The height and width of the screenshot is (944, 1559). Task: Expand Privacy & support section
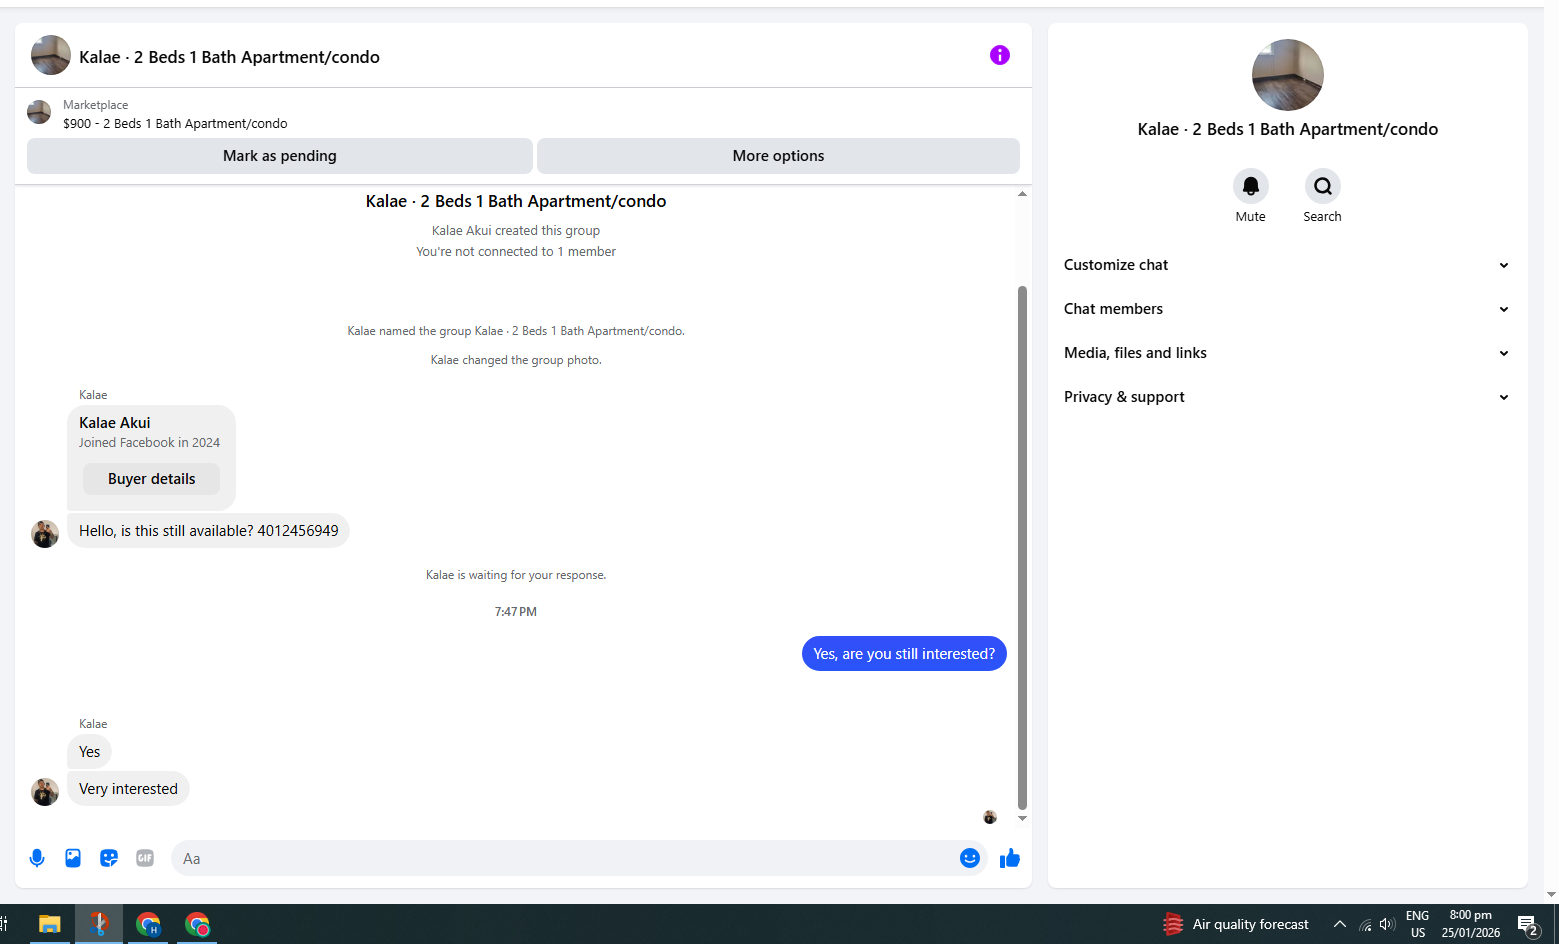(1287, 397)
